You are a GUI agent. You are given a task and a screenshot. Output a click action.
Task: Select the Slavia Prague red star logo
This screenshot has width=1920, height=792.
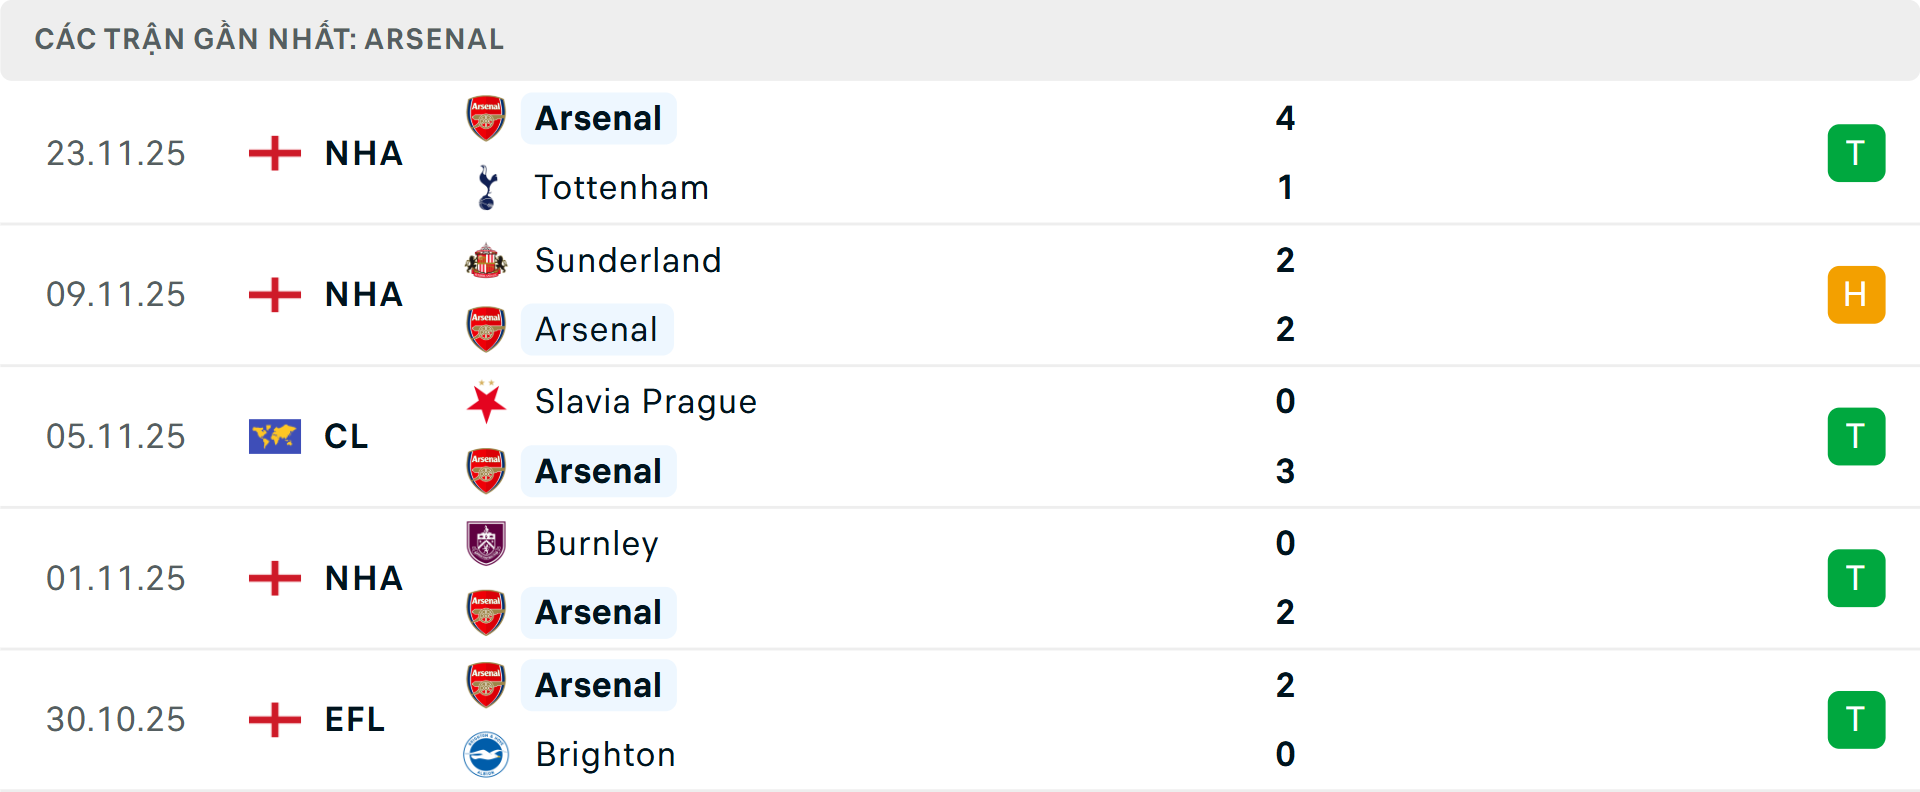[x=486, y=402]
